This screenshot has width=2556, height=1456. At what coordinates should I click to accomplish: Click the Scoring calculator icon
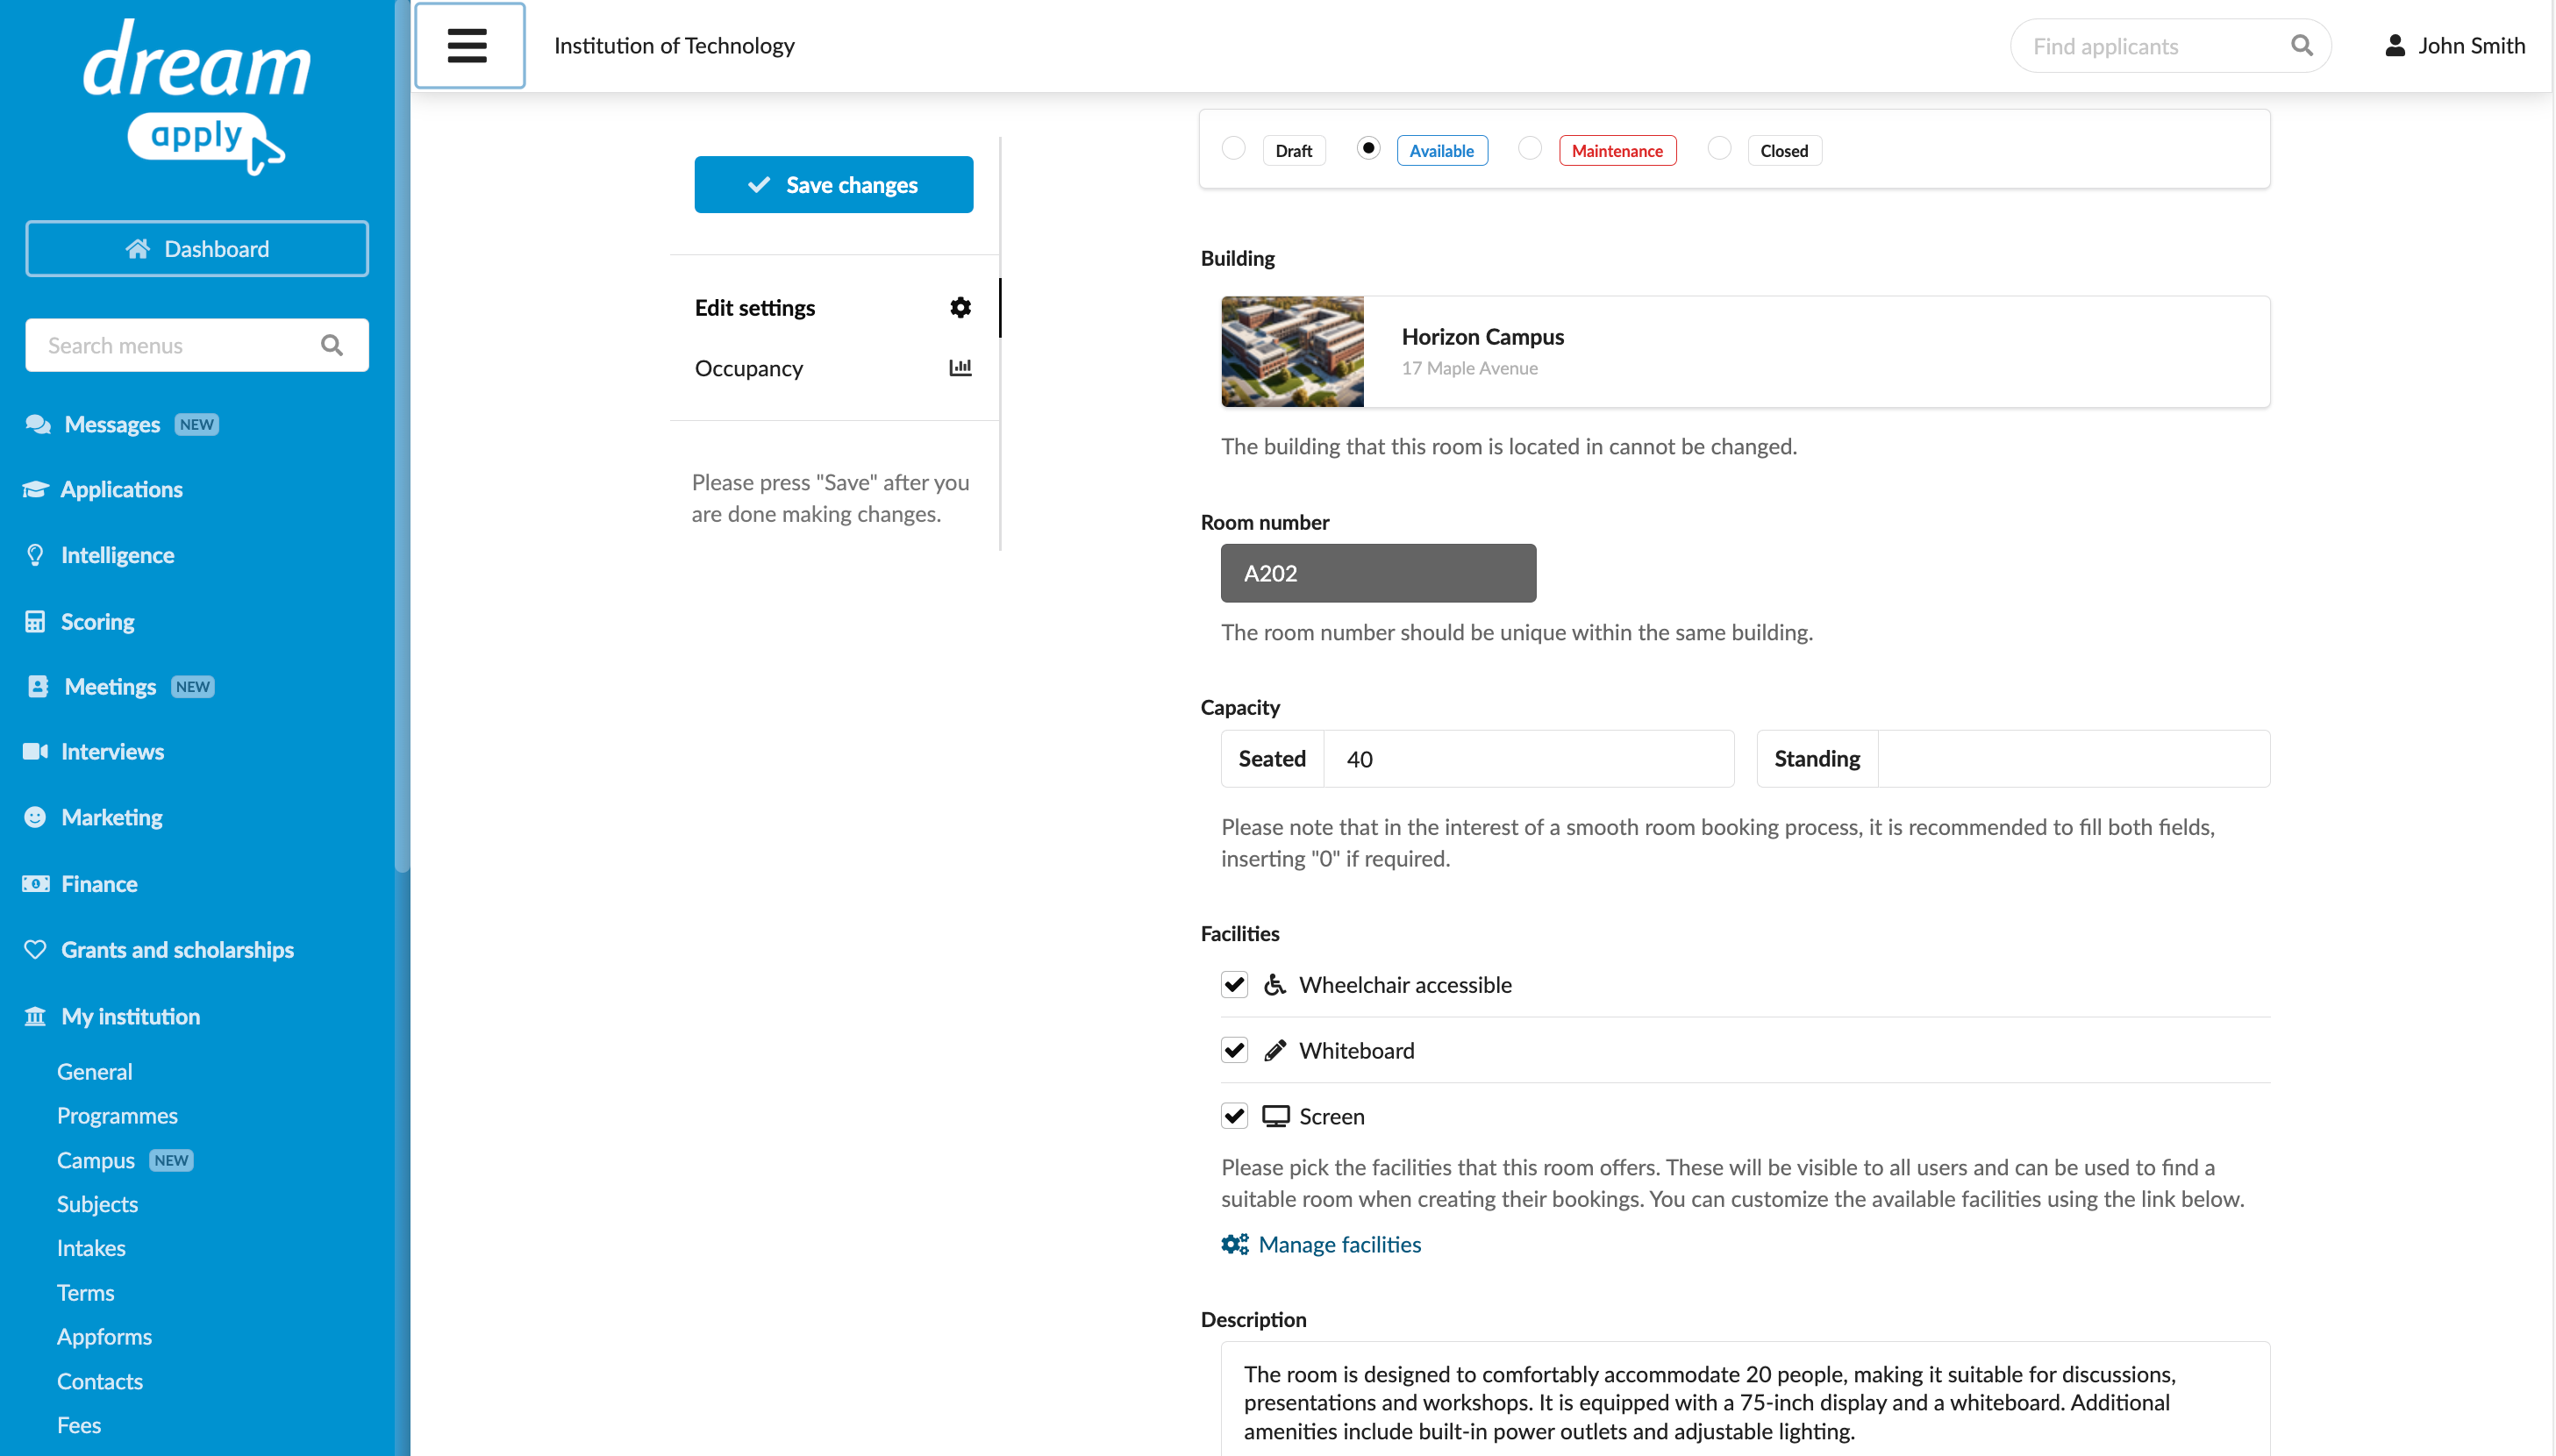(x=35, y=622)
